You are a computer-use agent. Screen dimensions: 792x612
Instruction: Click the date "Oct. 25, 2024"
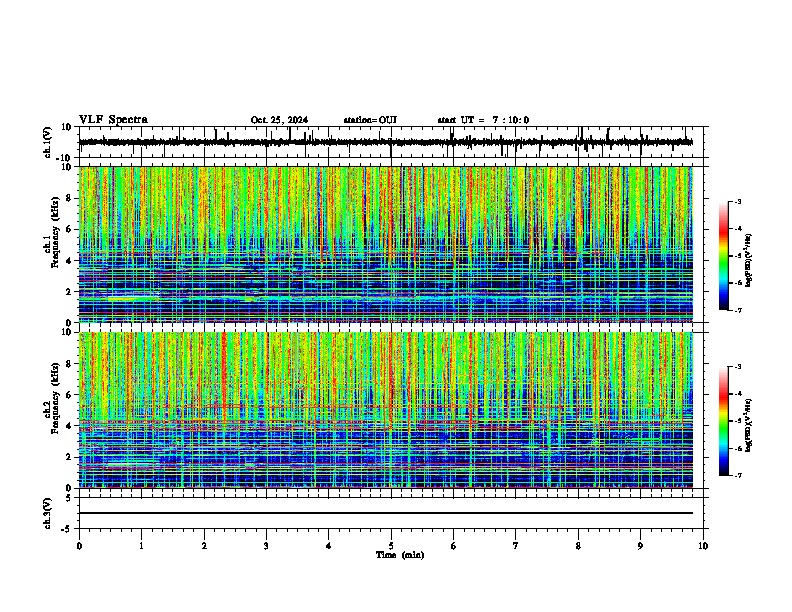[x=279, y=120]
